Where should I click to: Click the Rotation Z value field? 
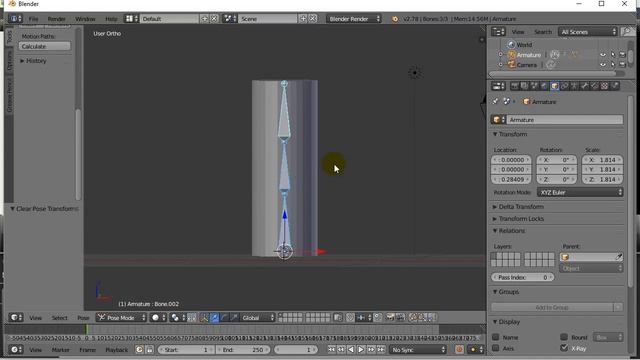click(x=557, y=179)
